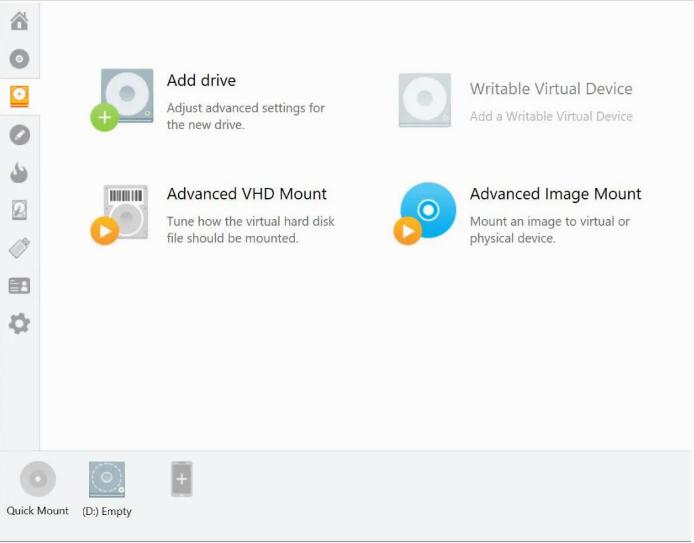
Task: Click the blue Advanced Image Mount icon
Action: [427, 212]
